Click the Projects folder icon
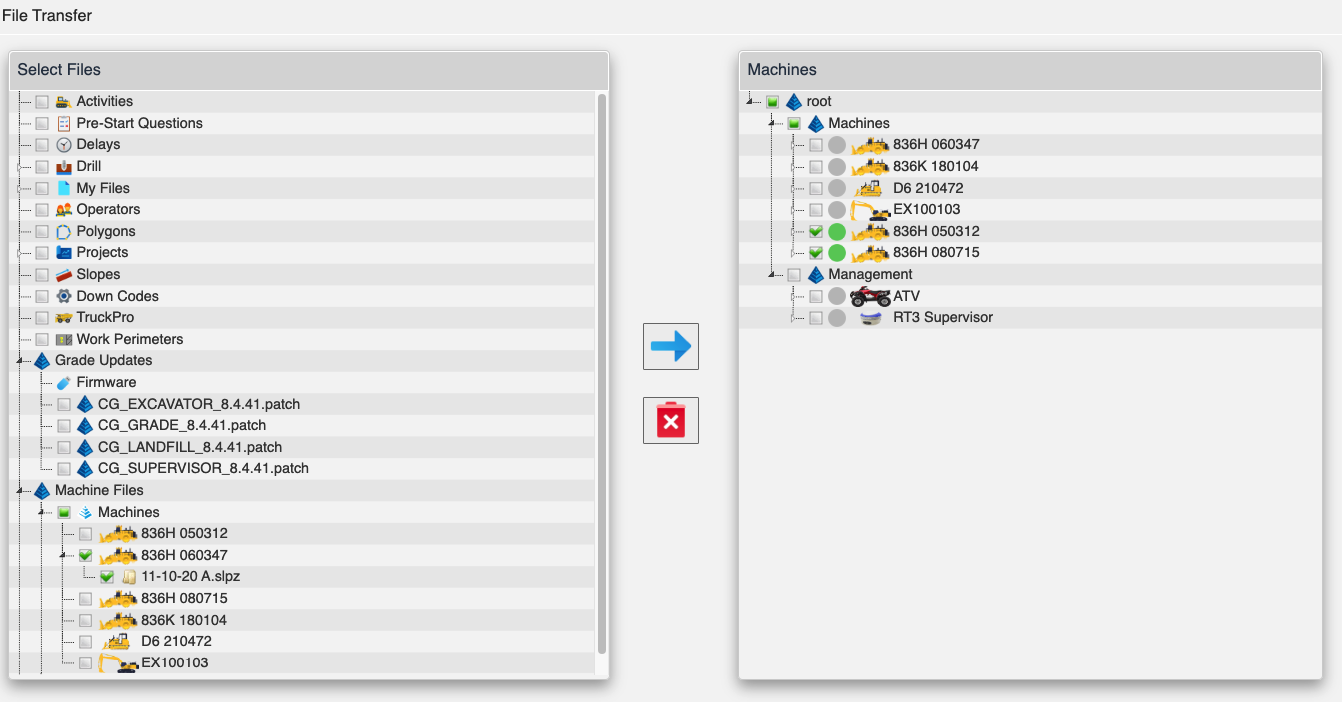Screen dimensions: 1342x702 pos(64,252)
